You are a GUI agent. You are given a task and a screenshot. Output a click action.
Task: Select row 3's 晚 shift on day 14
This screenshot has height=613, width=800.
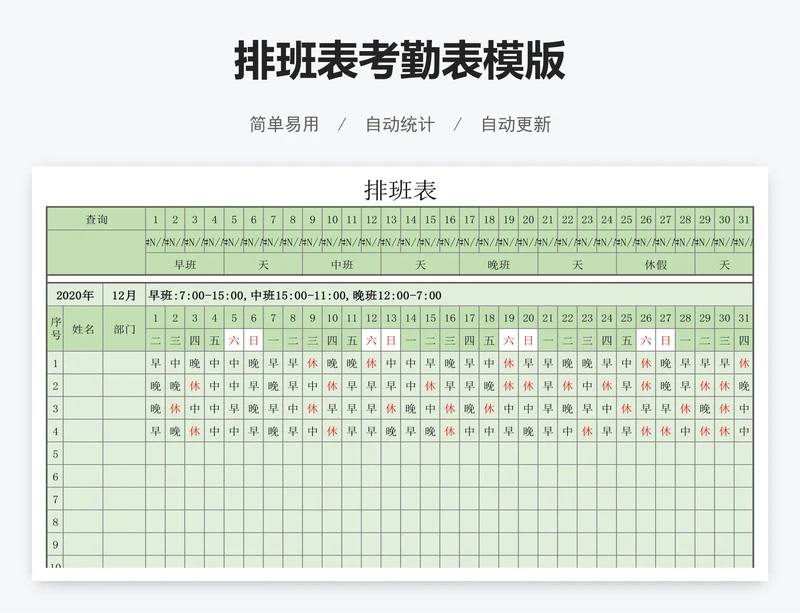click(411, 408)
